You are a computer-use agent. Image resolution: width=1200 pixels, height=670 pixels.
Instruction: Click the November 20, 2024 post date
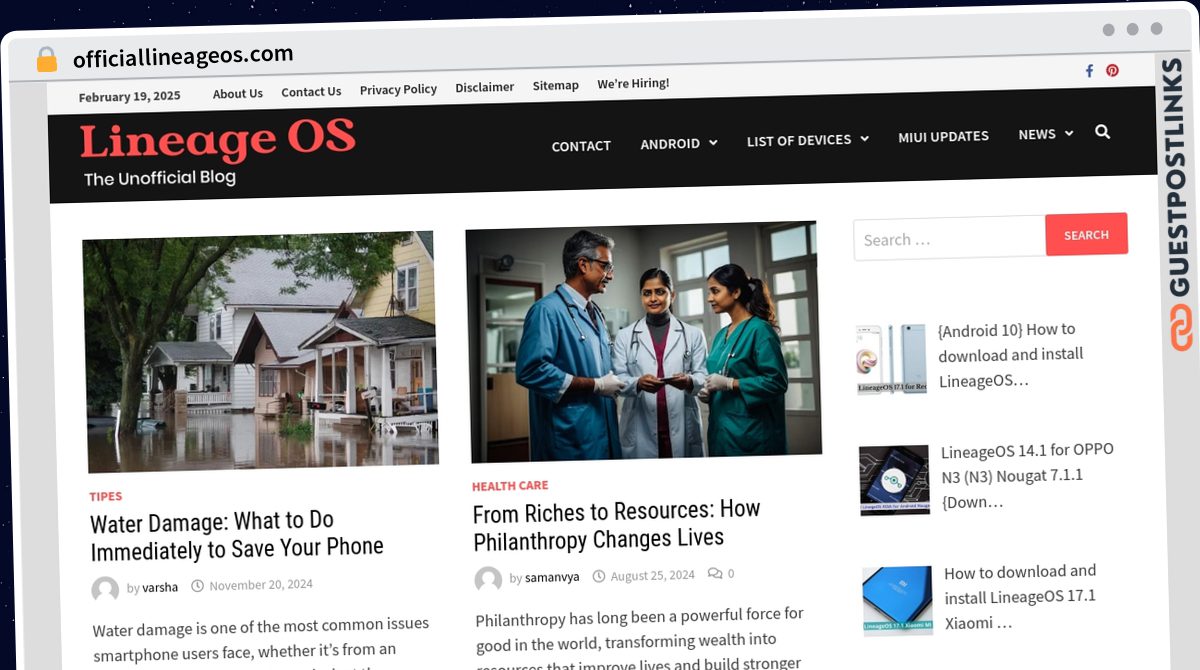pyautogui.click(x=261, y=585)
